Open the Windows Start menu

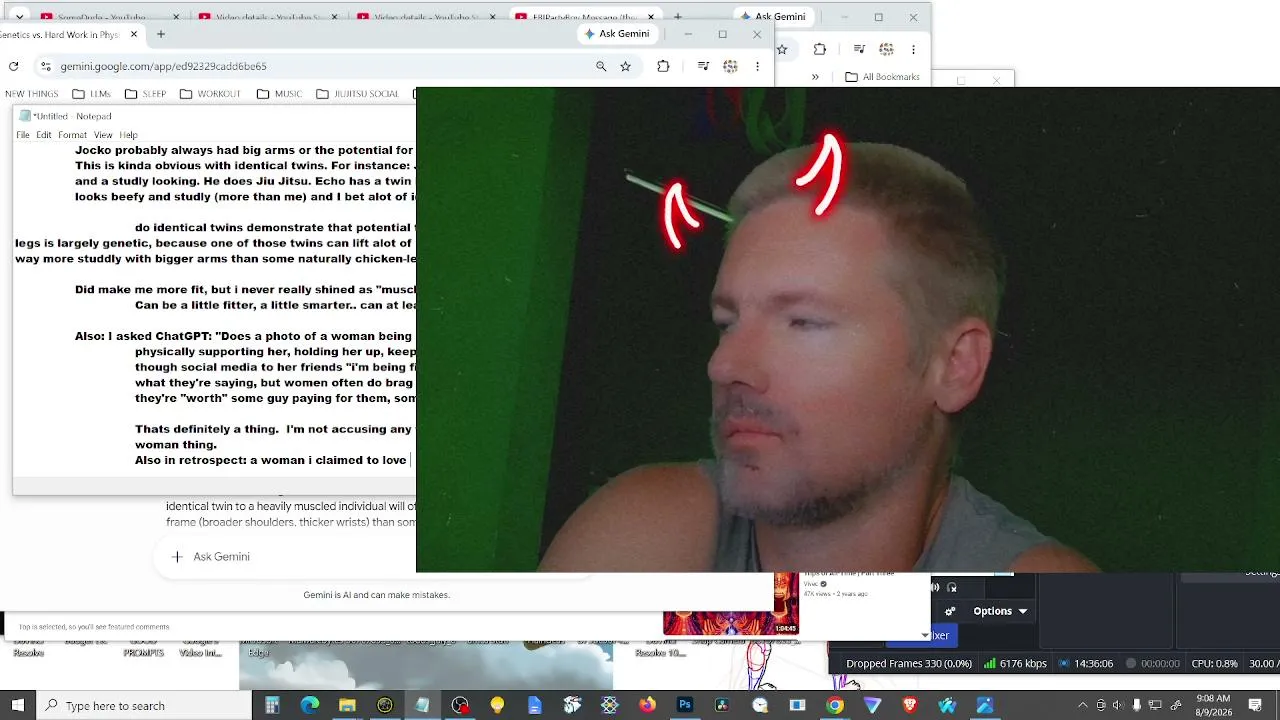(x=17, y=706)
